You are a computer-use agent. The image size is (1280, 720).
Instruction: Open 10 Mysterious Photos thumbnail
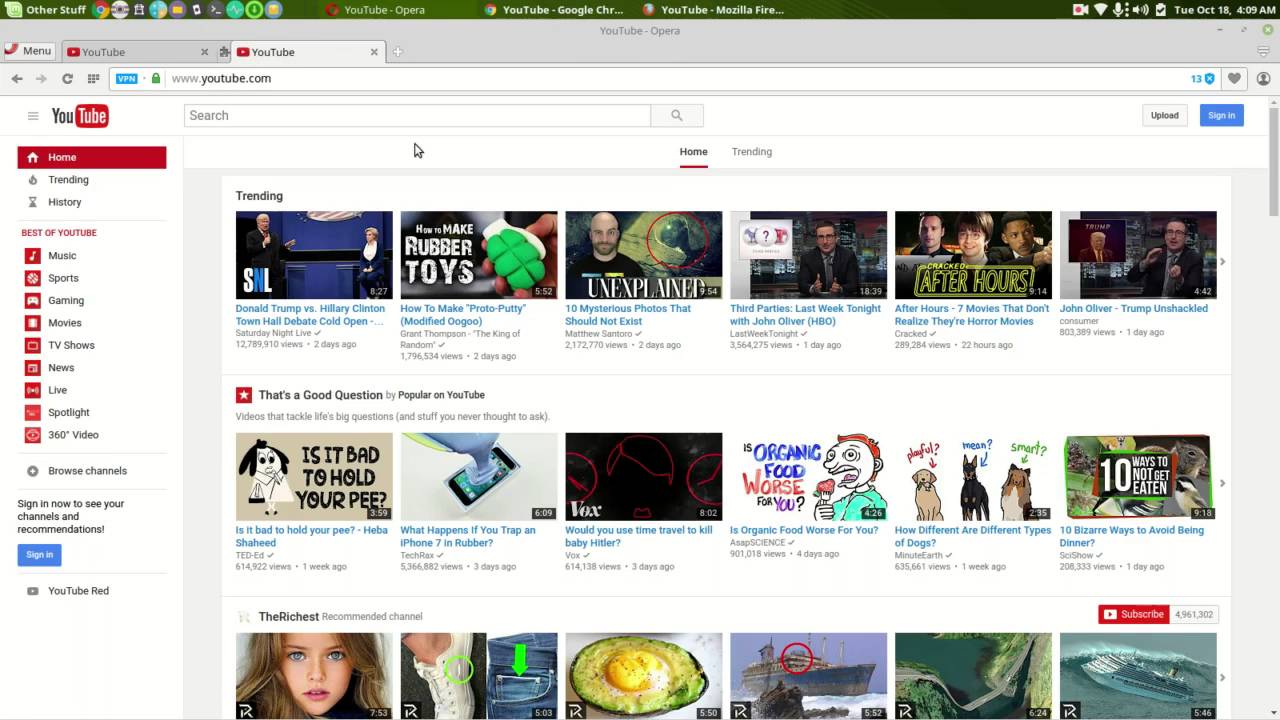pyautogui.click(x=644, y=255)
